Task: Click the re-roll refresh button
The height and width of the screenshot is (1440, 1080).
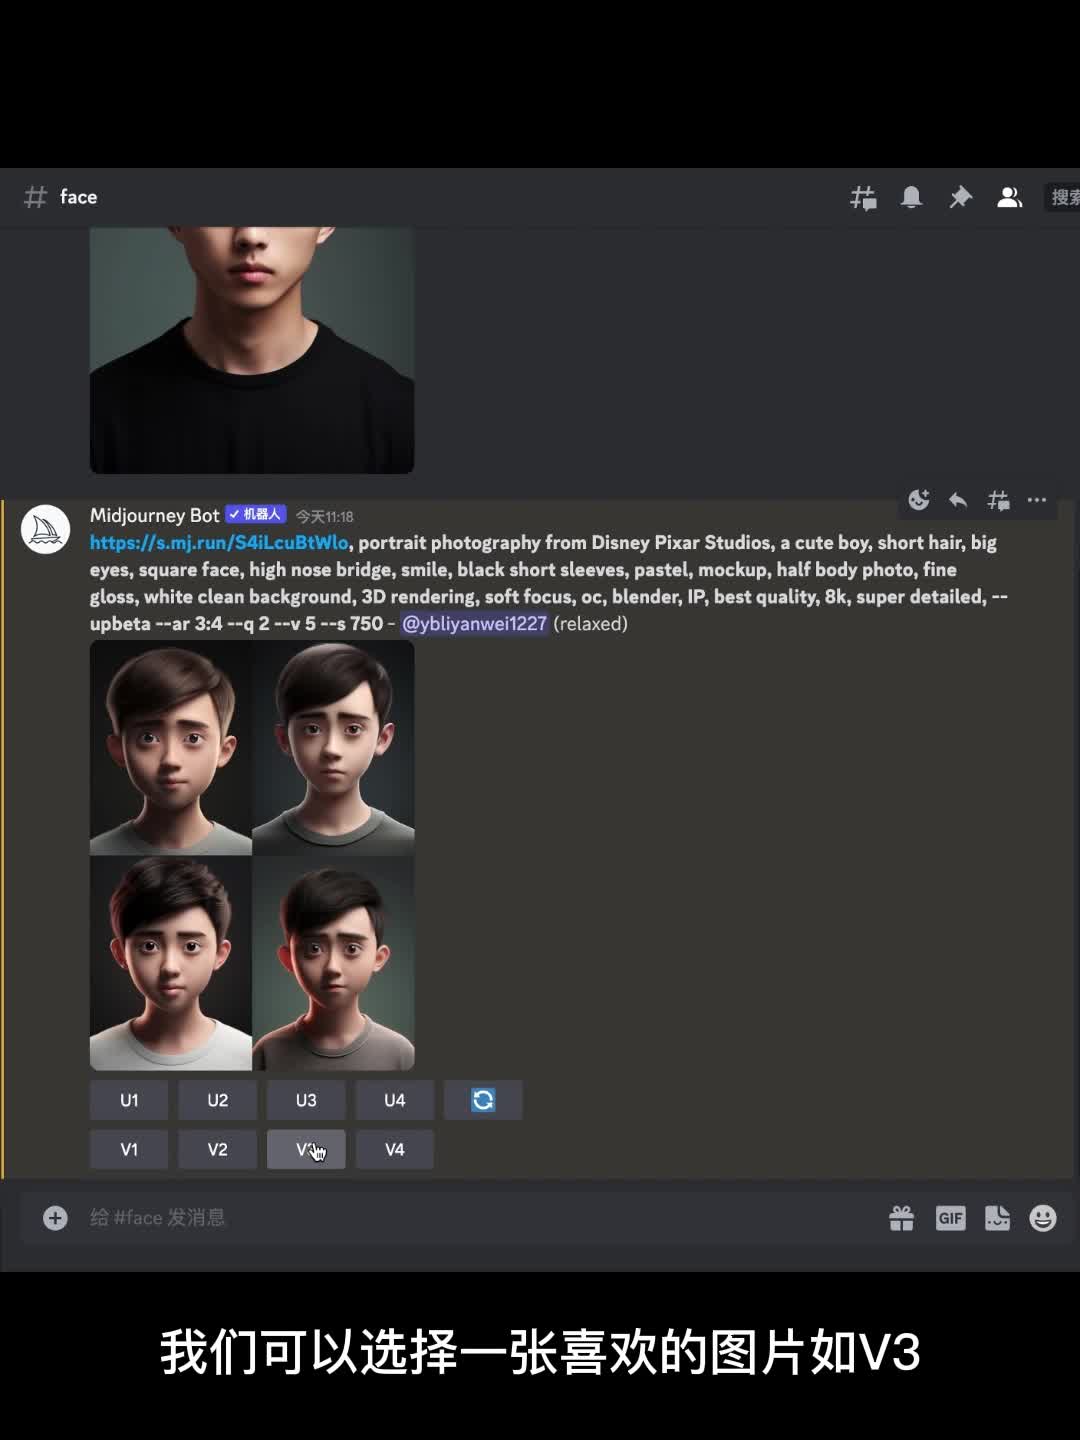Action: 483,1100
